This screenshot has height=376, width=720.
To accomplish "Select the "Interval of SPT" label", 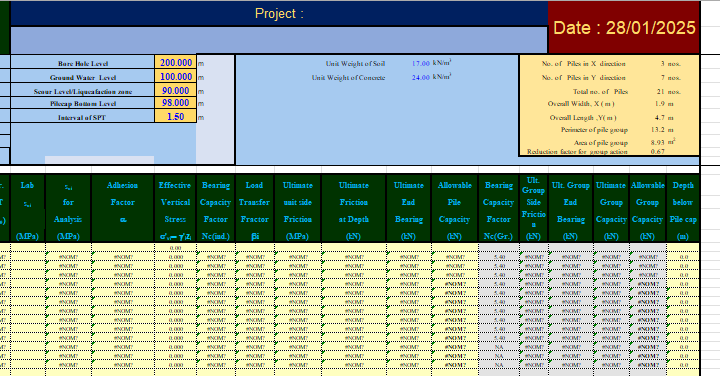I will click(83, 117).
